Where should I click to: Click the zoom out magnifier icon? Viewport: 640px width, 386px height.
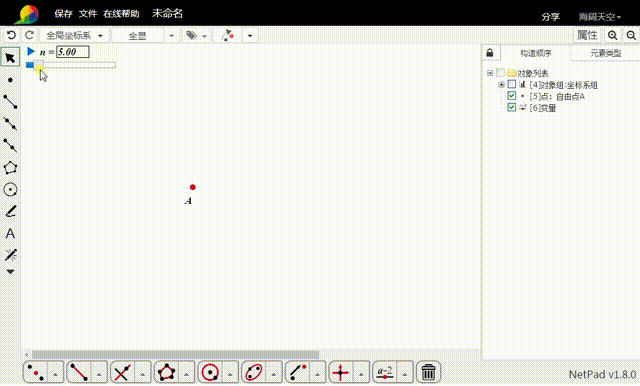pos(631,35)
